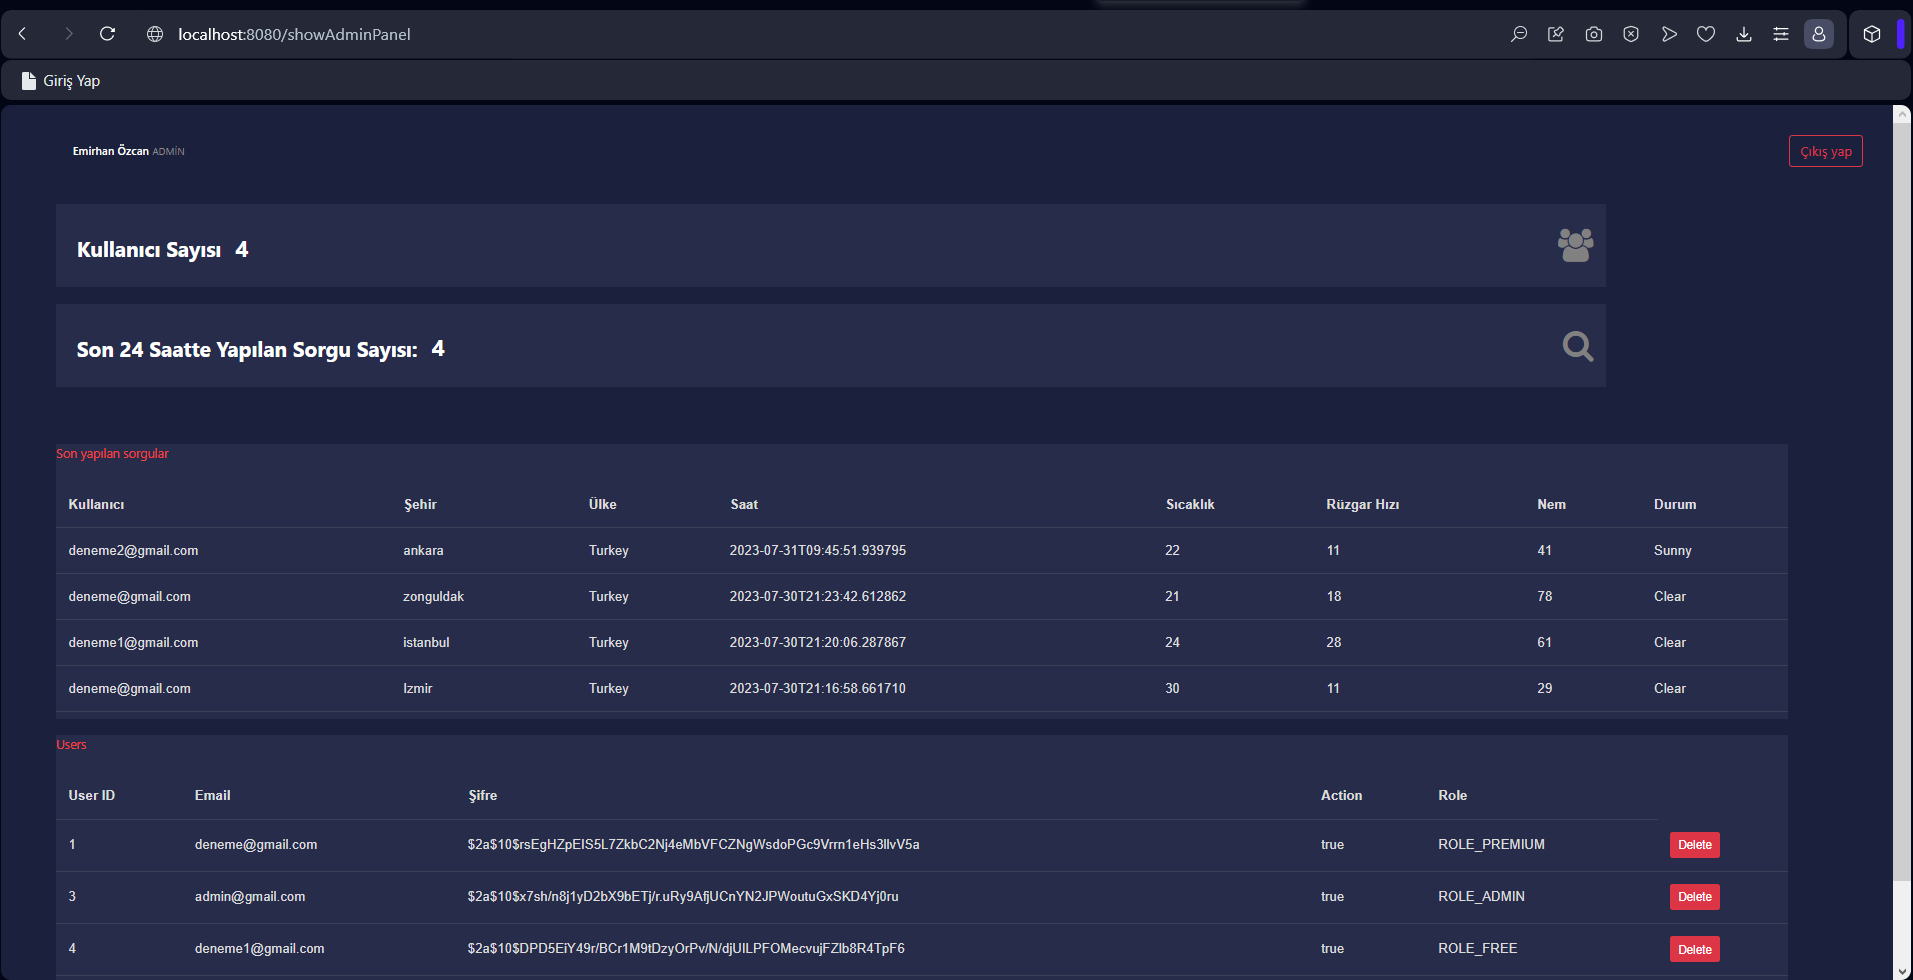Screen dimensions: 1913x980
Task: Delete user deneme@gmail.com
Action: (x=1694, y=845)
